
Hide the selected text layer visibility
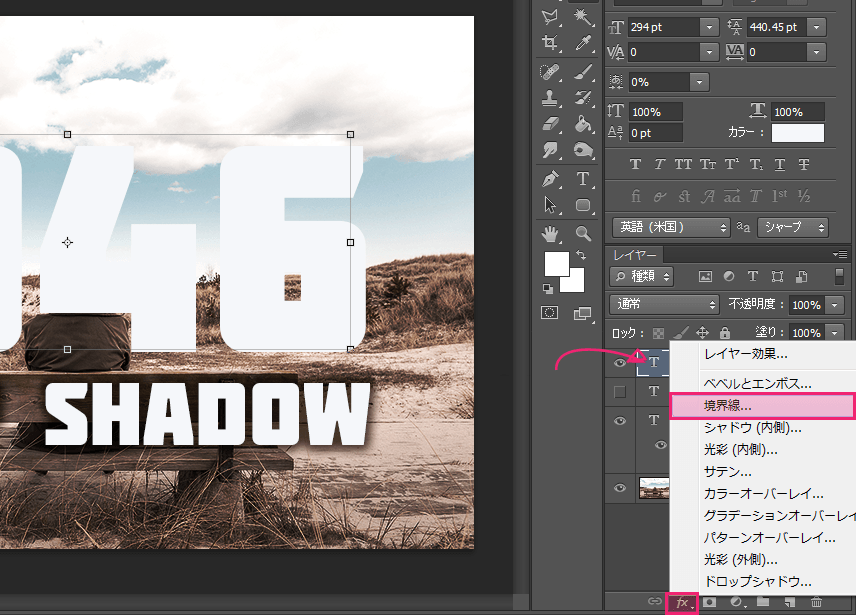619,362
